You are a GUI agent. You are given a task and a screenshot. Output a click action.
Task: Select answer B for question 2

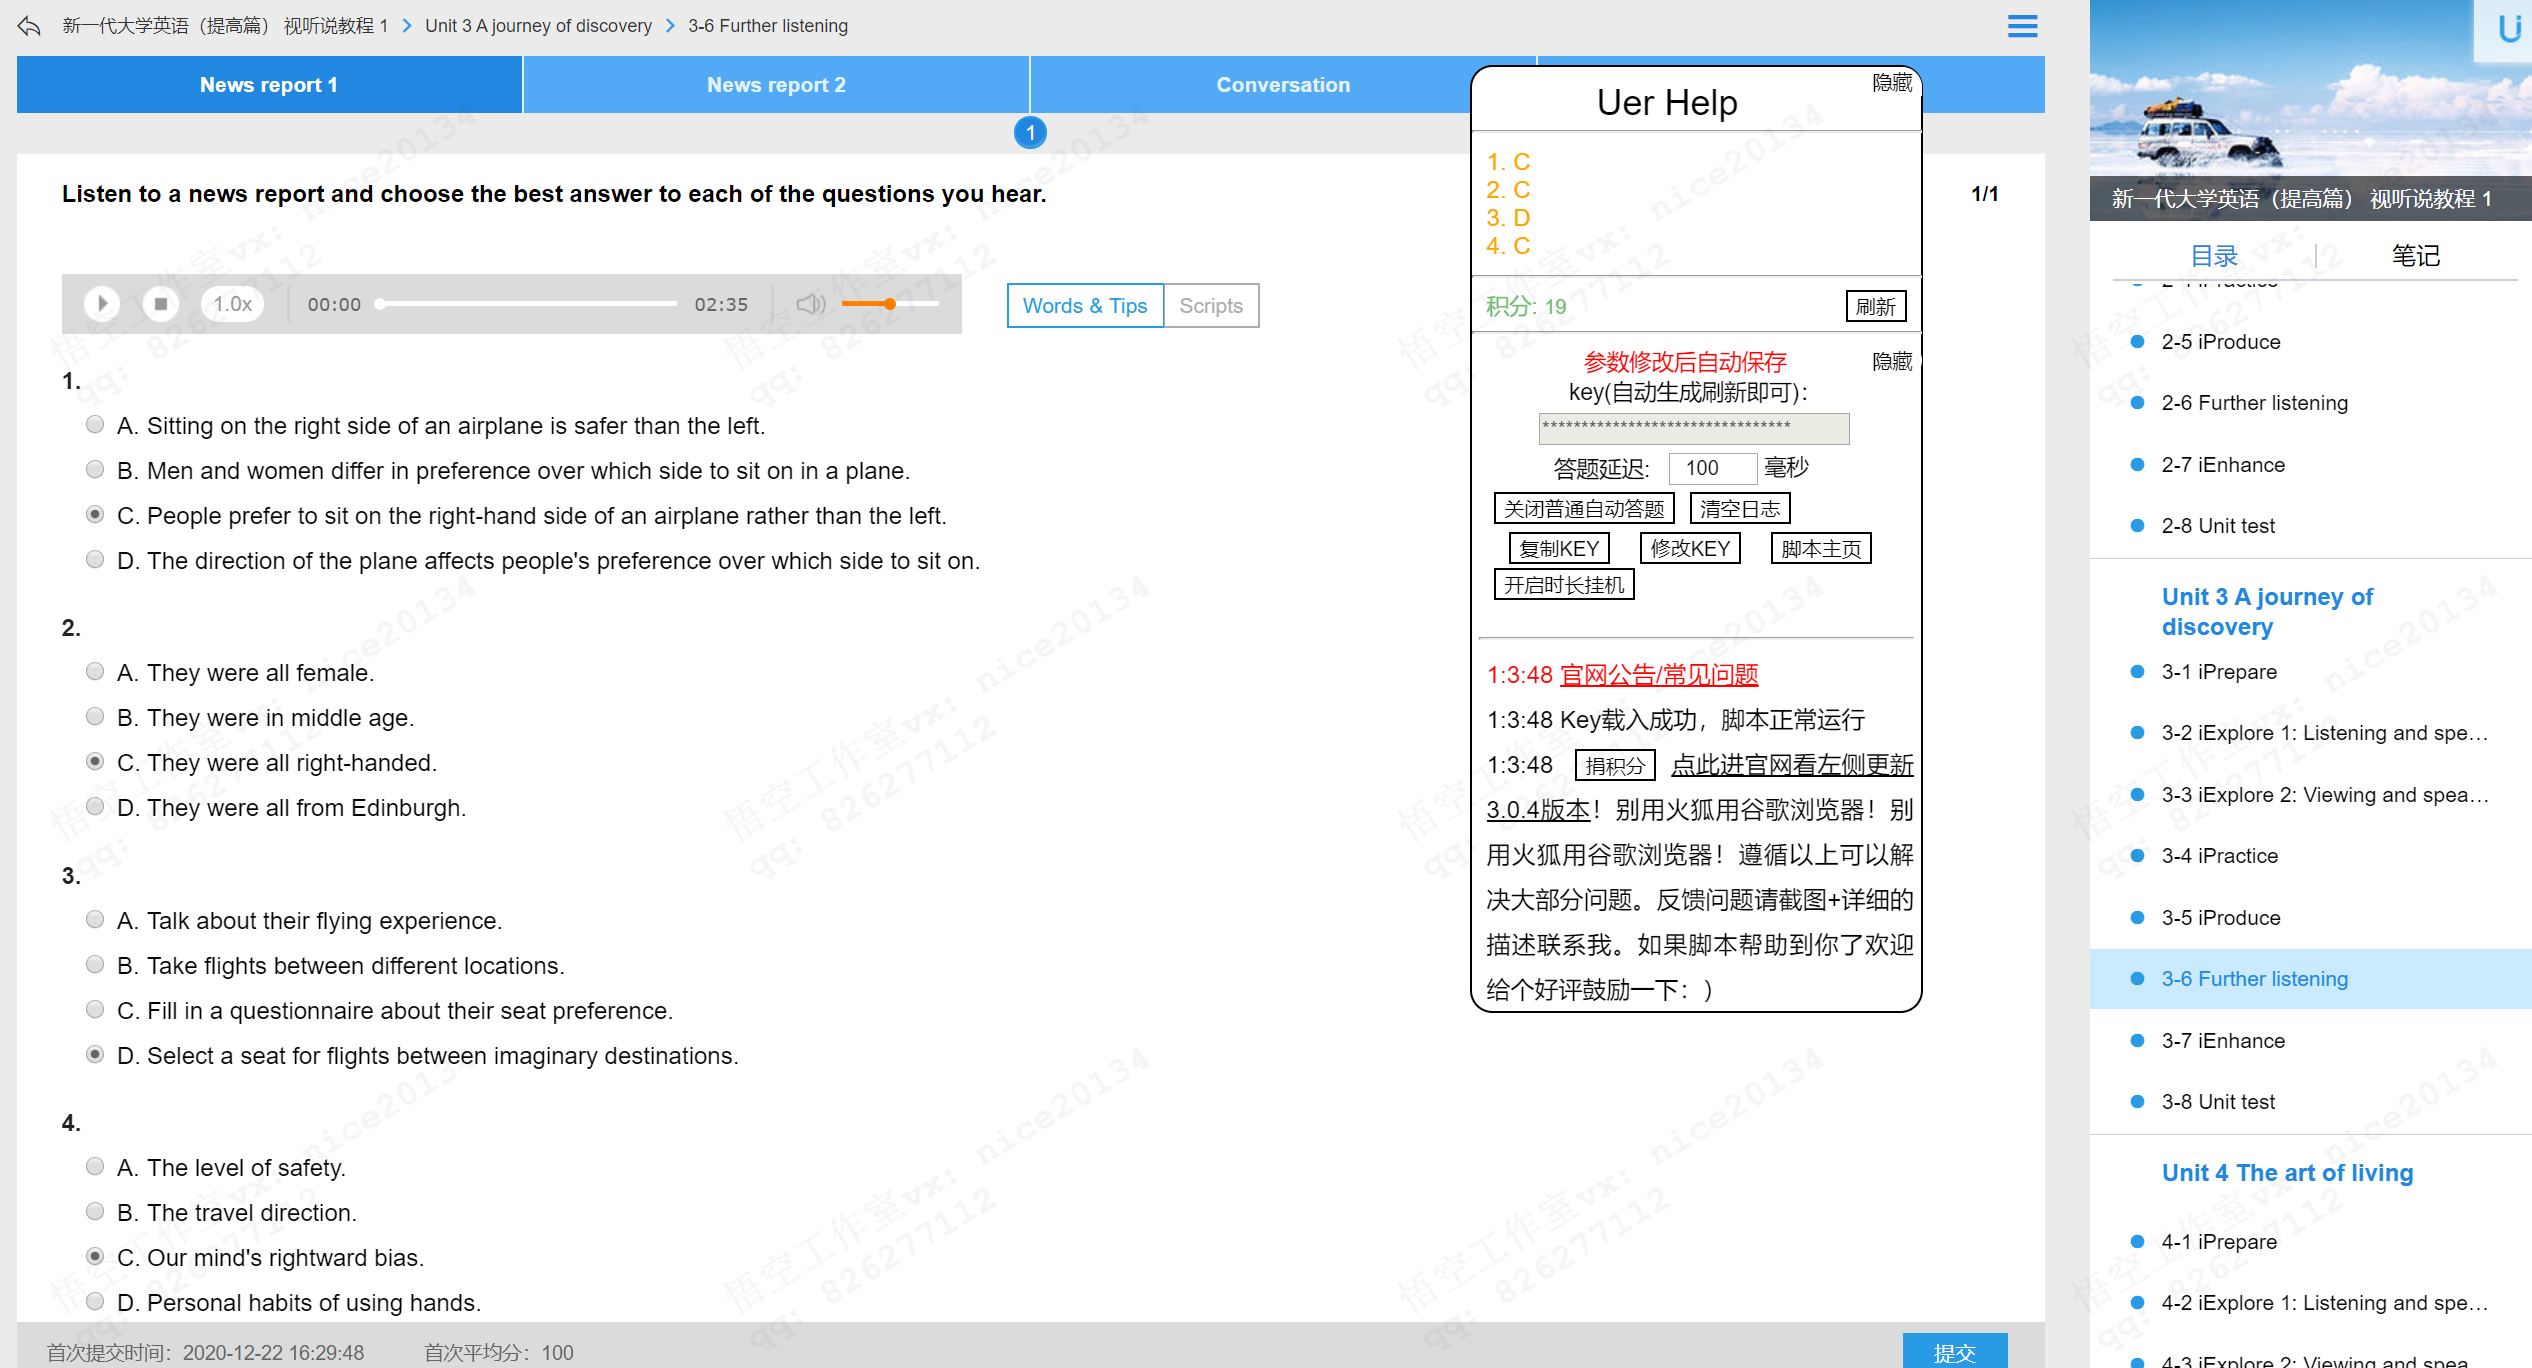[x=95, y=716]
